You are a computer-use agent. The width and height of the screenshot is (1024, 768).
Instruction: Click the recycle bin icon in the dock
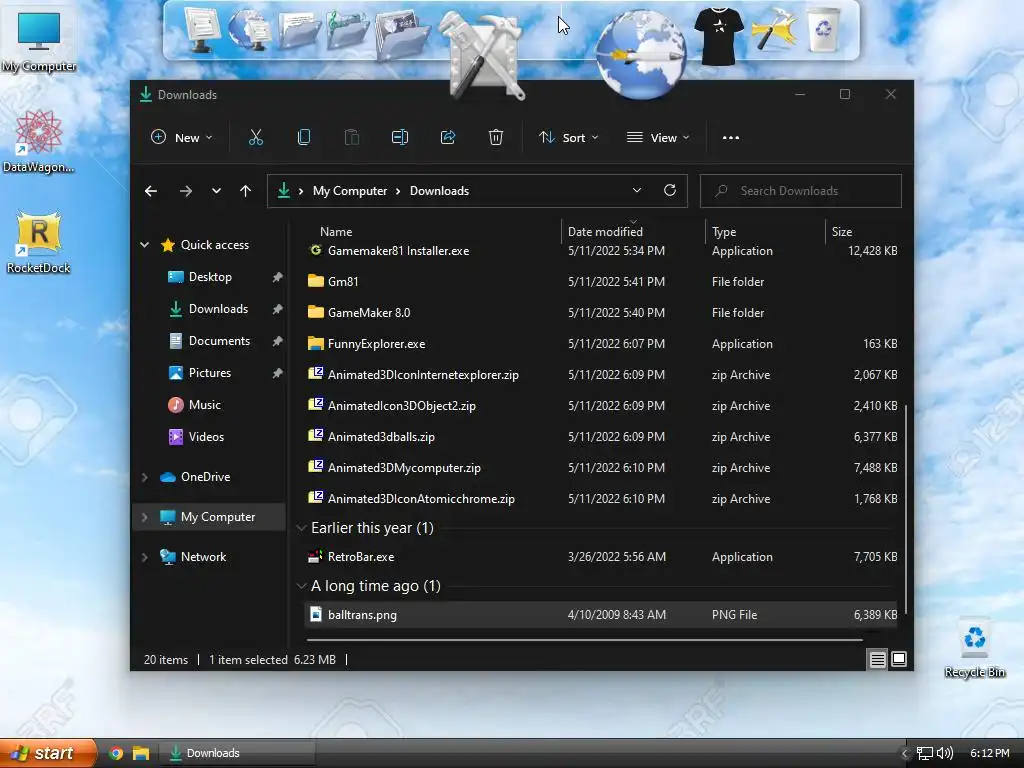click(824, 29)
